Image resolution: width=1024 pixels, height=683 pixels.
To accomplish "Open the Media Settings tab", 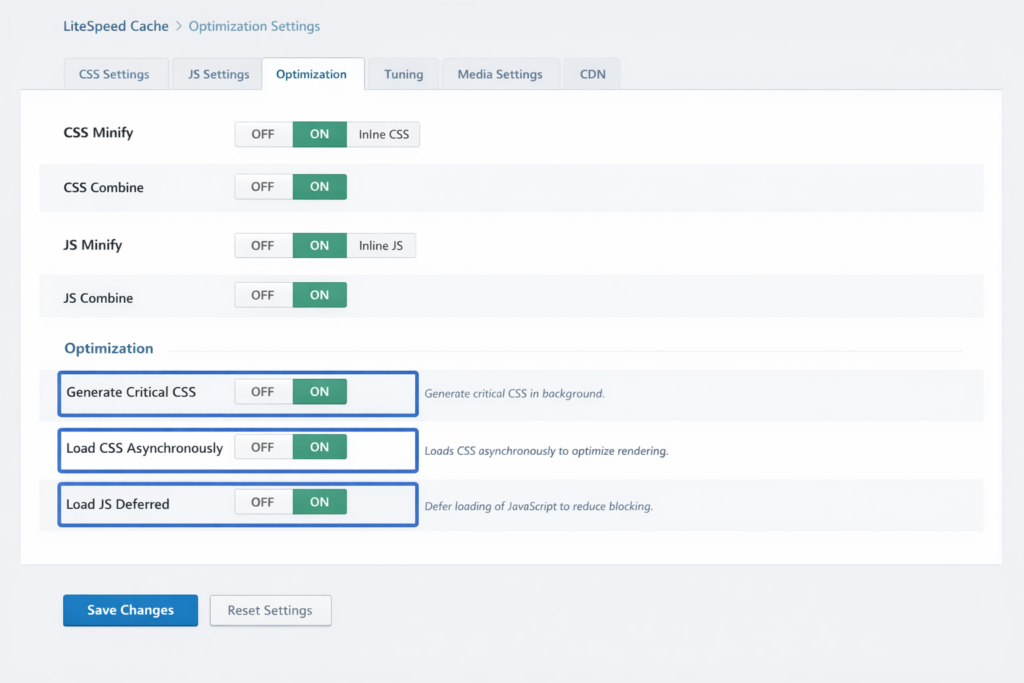I will click(x=500, y=74).
